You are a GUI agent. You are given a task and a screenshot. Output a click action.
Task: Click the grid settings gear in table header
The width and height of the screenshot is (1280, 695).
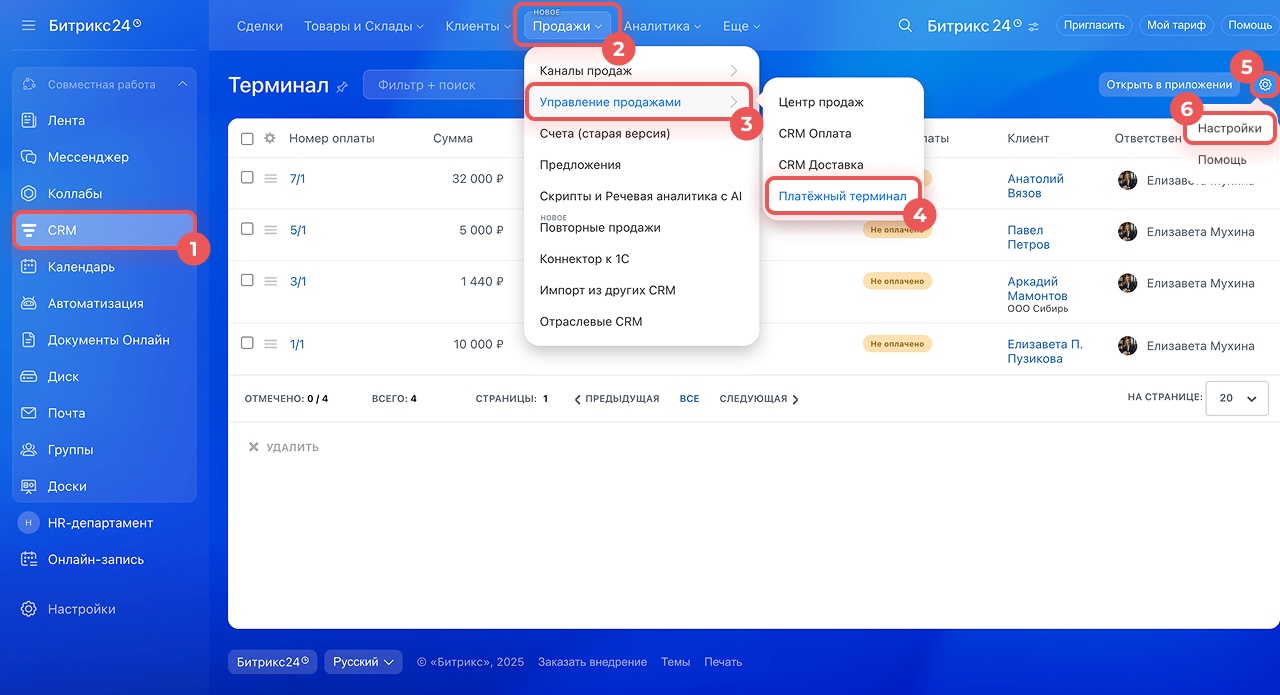click(x=269, y=139)
